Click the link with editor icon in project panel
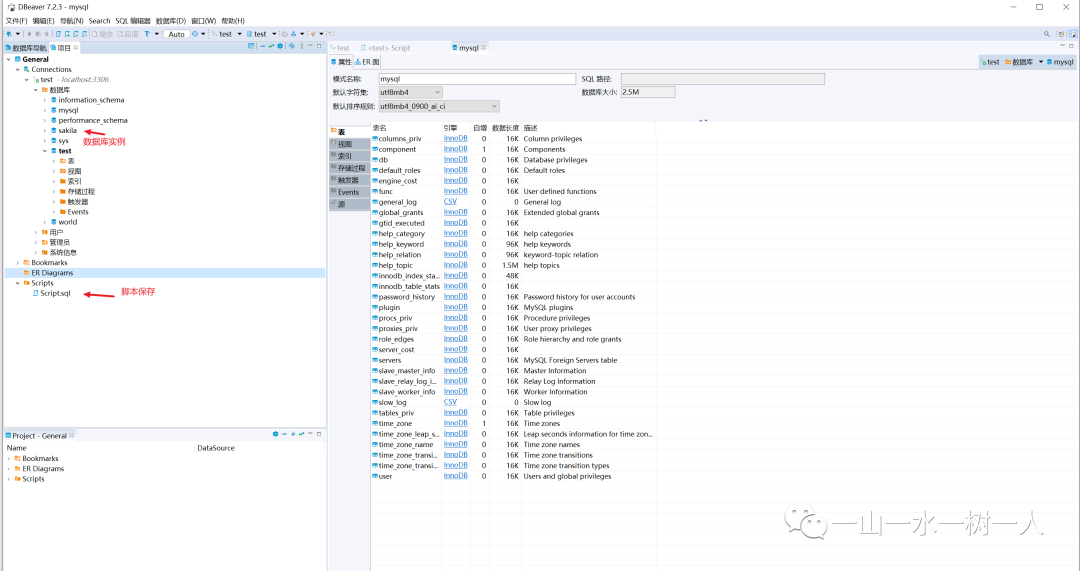The width and height of the screenshot is (1080, 571). (x=271, y=46)
